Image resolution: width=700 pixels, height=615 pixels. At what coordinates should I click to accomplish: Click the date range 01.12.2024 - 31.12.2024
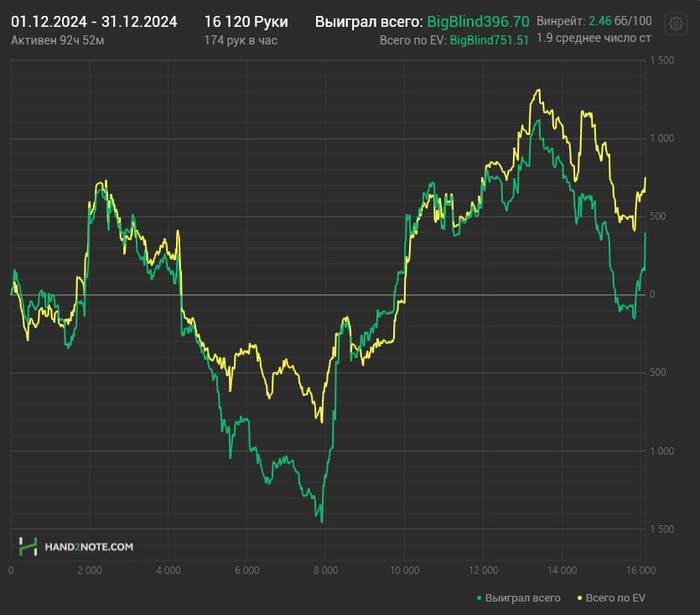[x=94, y=21]
